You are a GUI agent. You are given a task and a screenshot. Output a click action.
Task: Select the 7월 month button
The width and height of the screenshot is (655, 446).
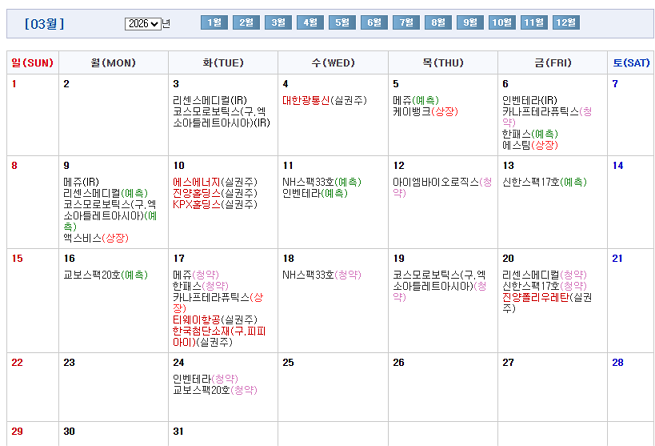(406, 23)
